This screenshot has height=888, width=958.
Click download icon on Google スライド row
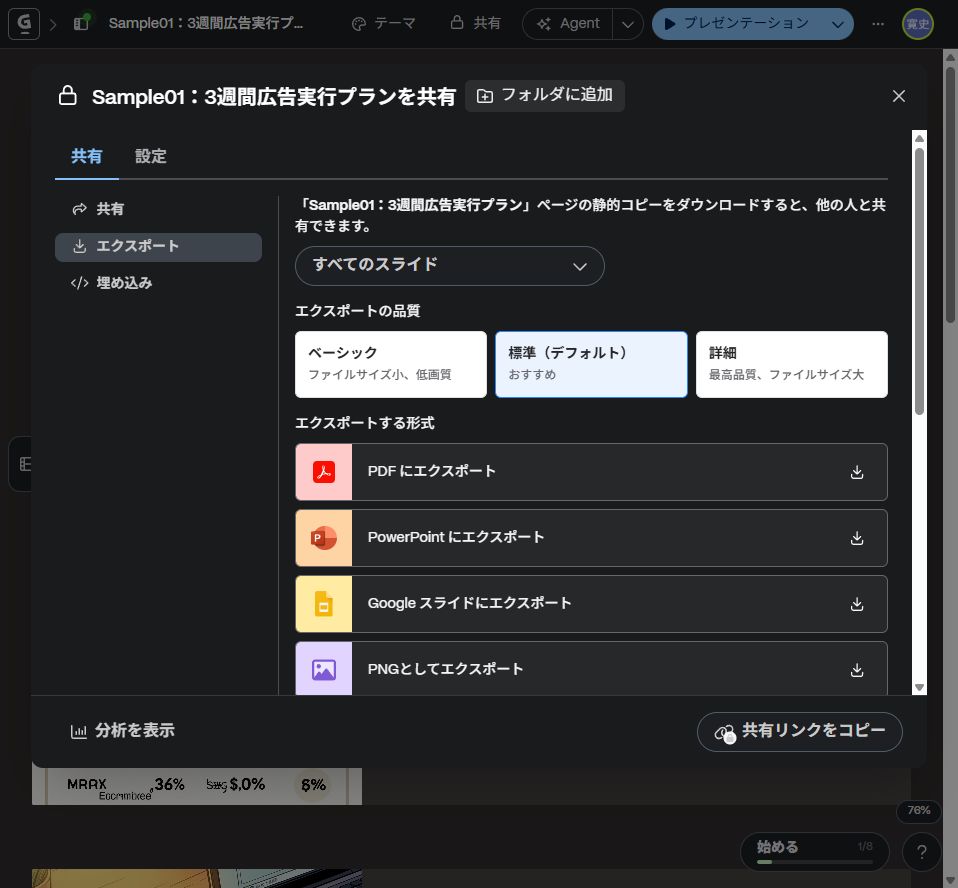(x=857, y=604)
